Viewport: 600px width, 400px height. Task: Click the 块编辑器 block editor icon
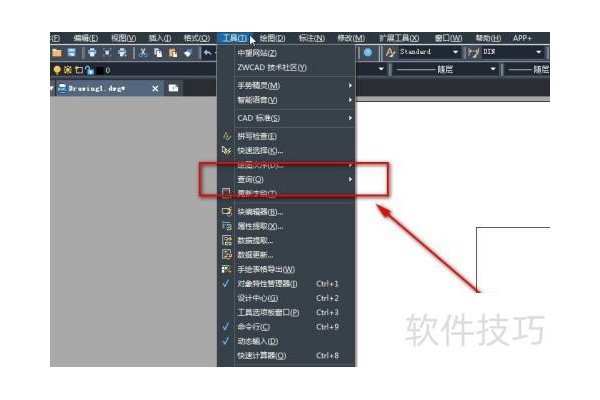coord(227,211)
